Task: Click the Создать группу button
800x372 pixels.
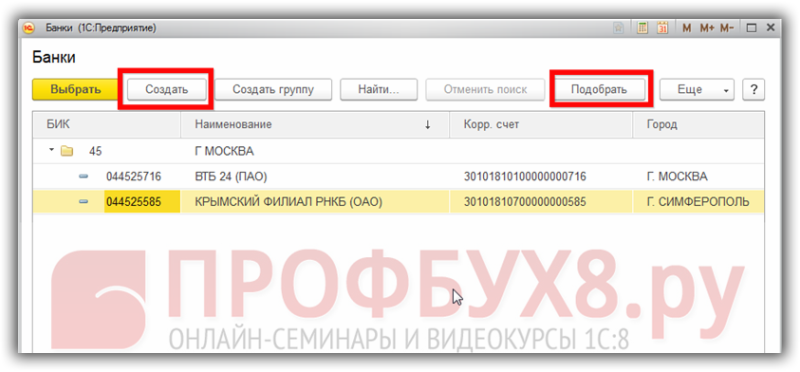Action: click(x=273, y=89)
